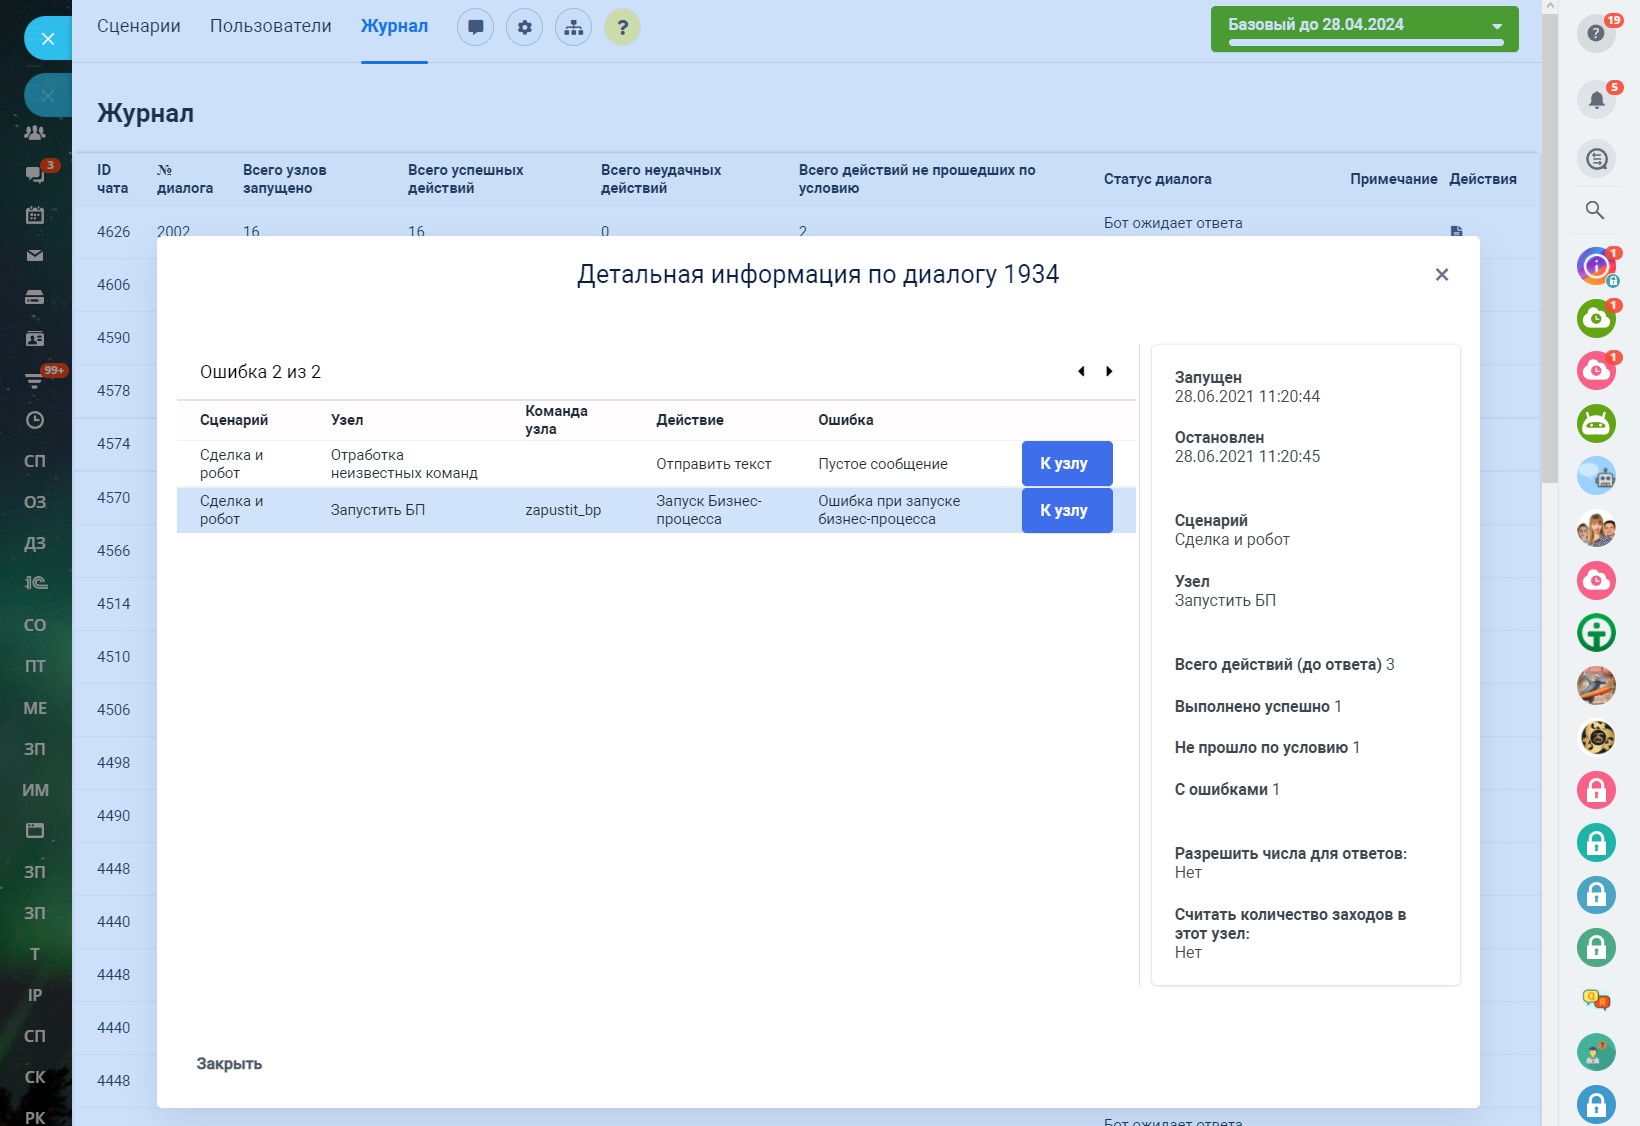
Task: Click 'К узлу' for Запустить БП error
Action: (x=1066, y=510)
